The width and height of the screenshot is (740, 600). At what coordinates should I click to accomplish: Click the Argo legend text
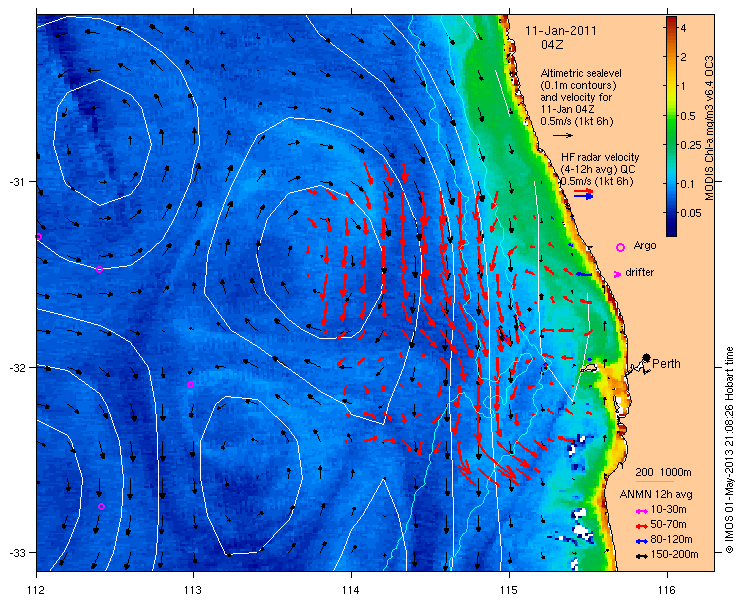click(645, 245)
